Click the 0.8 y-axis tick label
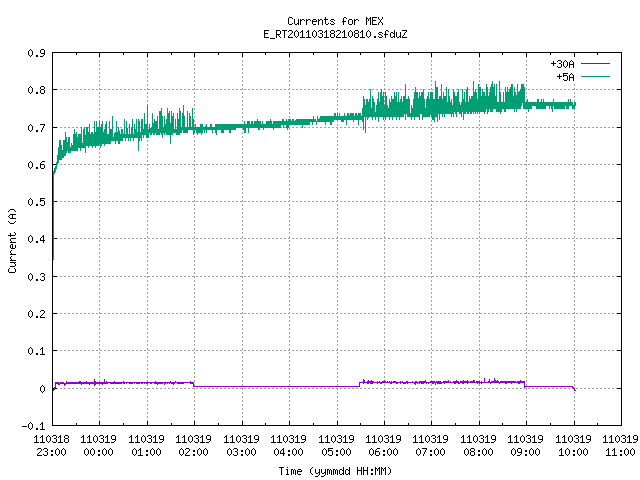The width and height of the screenshot is (640, 480). point(36,90)
